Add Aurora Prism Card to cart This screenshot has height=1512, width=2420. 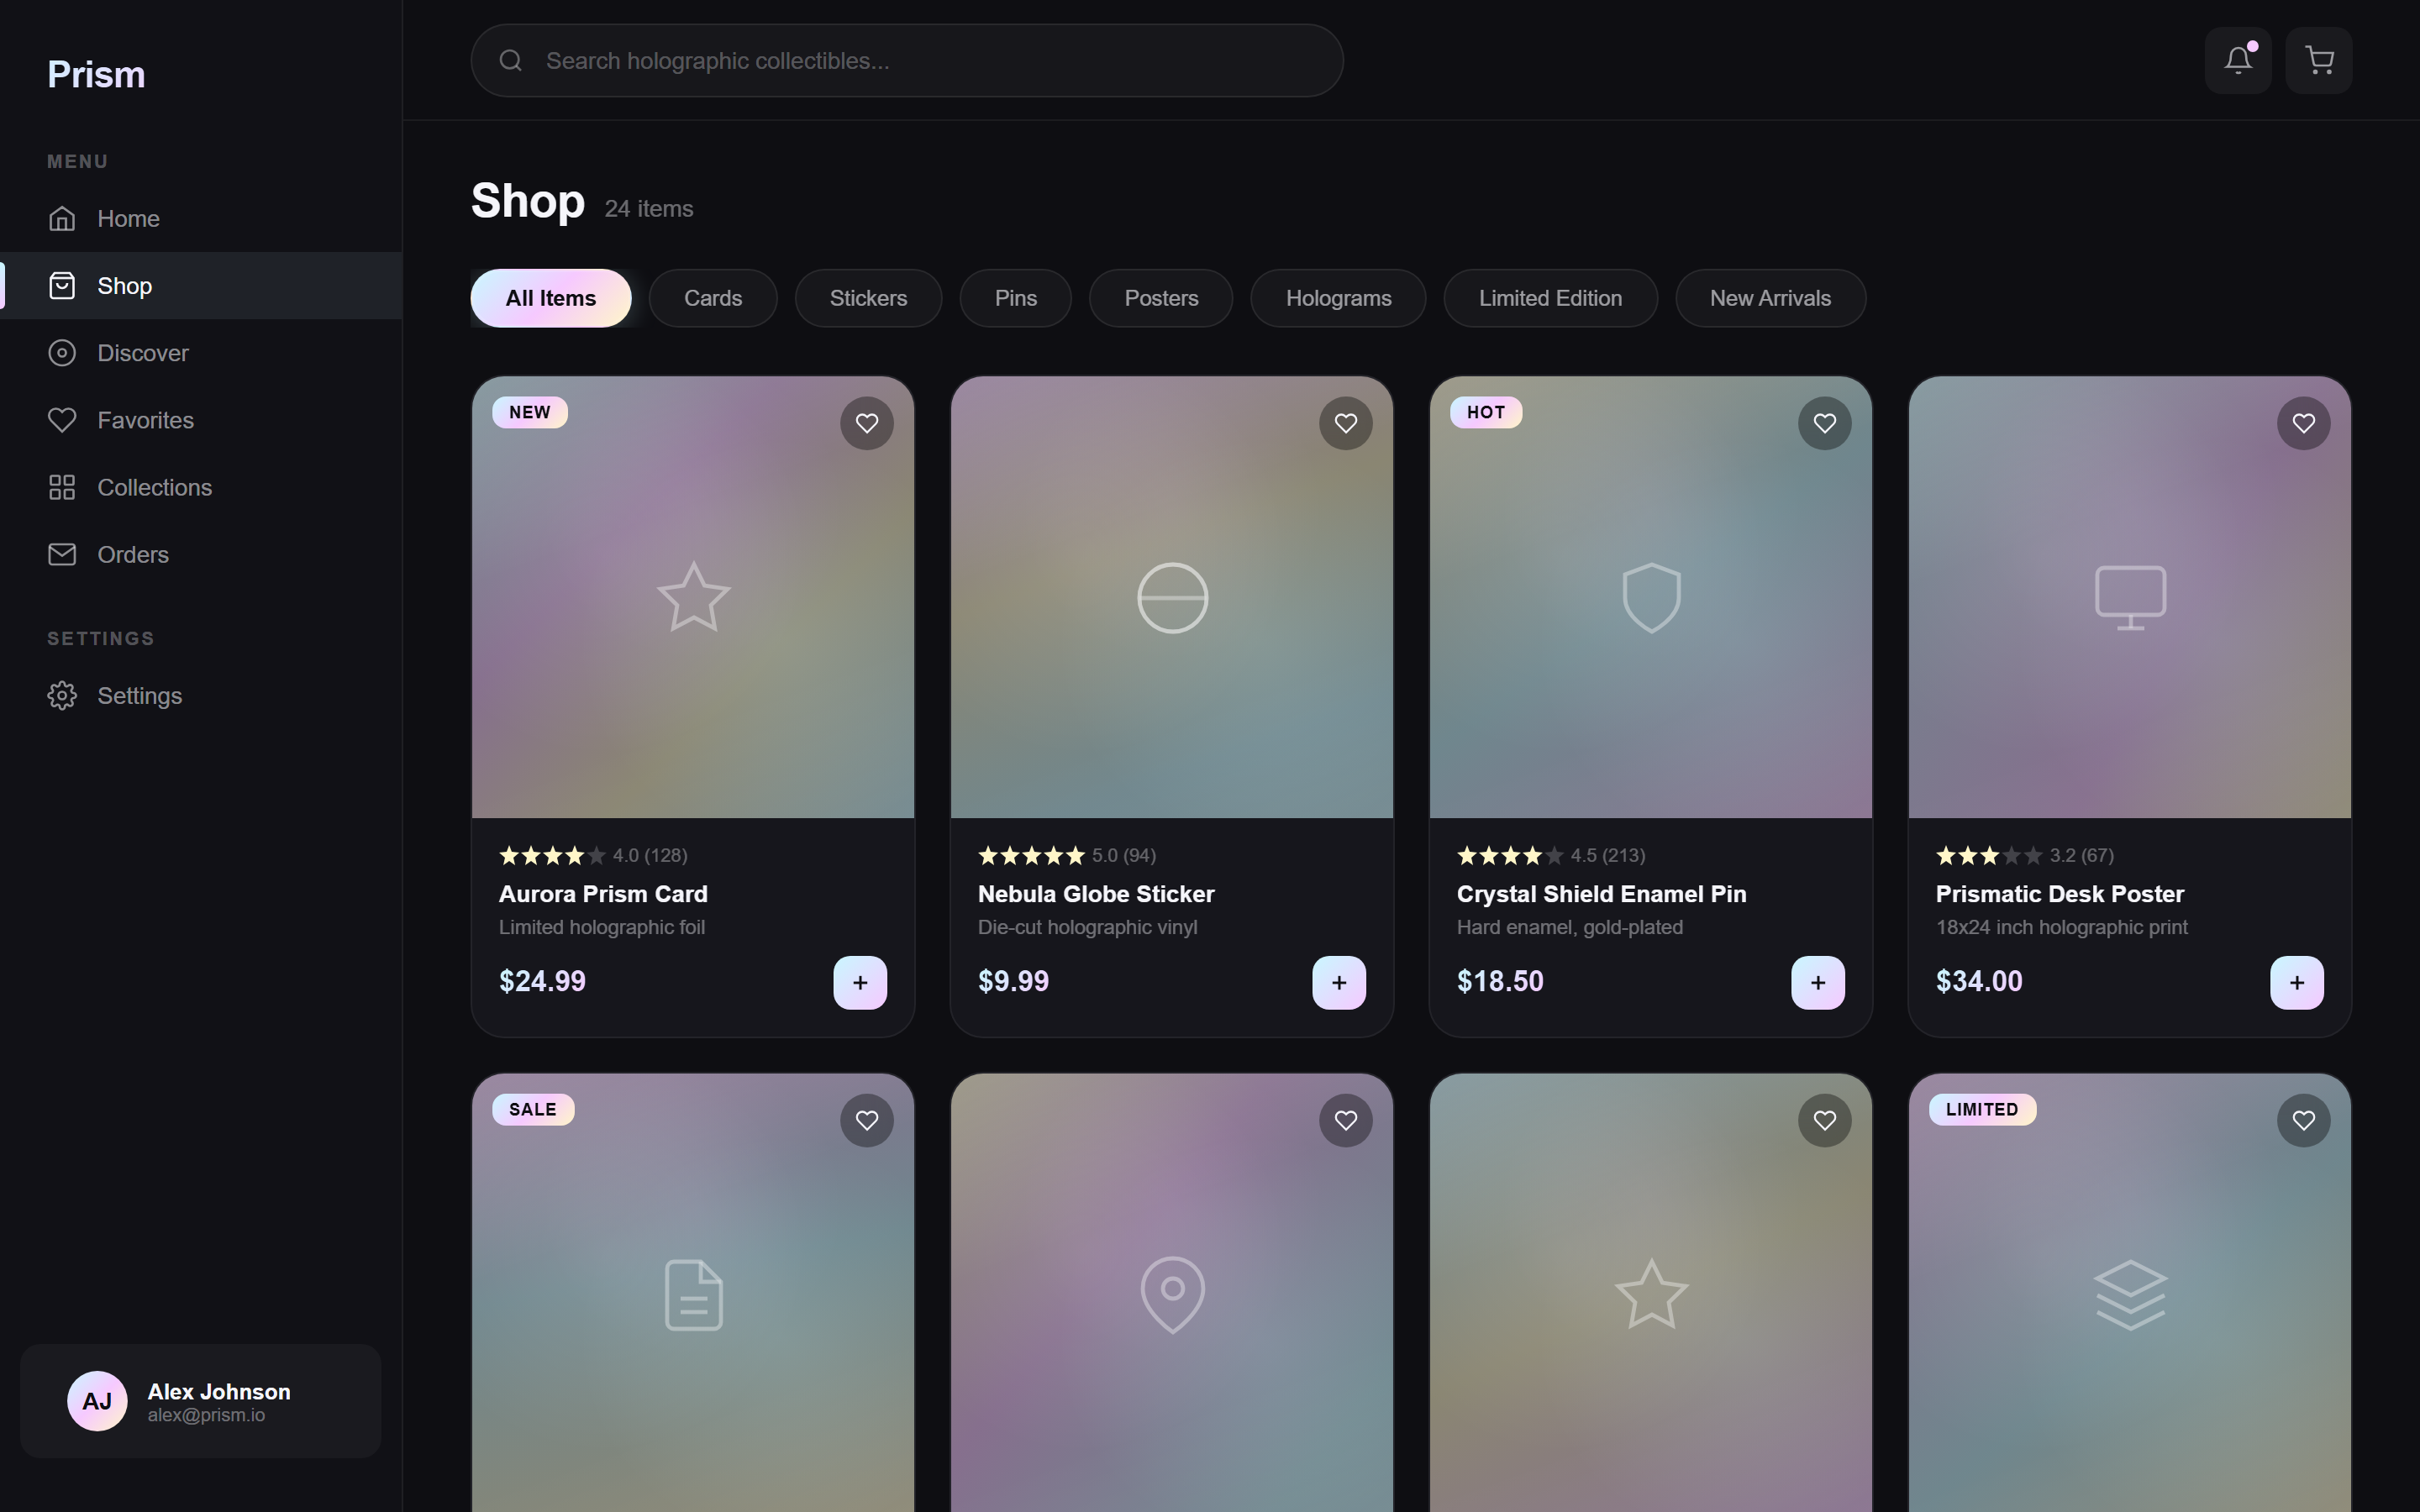tap(860, 982)
